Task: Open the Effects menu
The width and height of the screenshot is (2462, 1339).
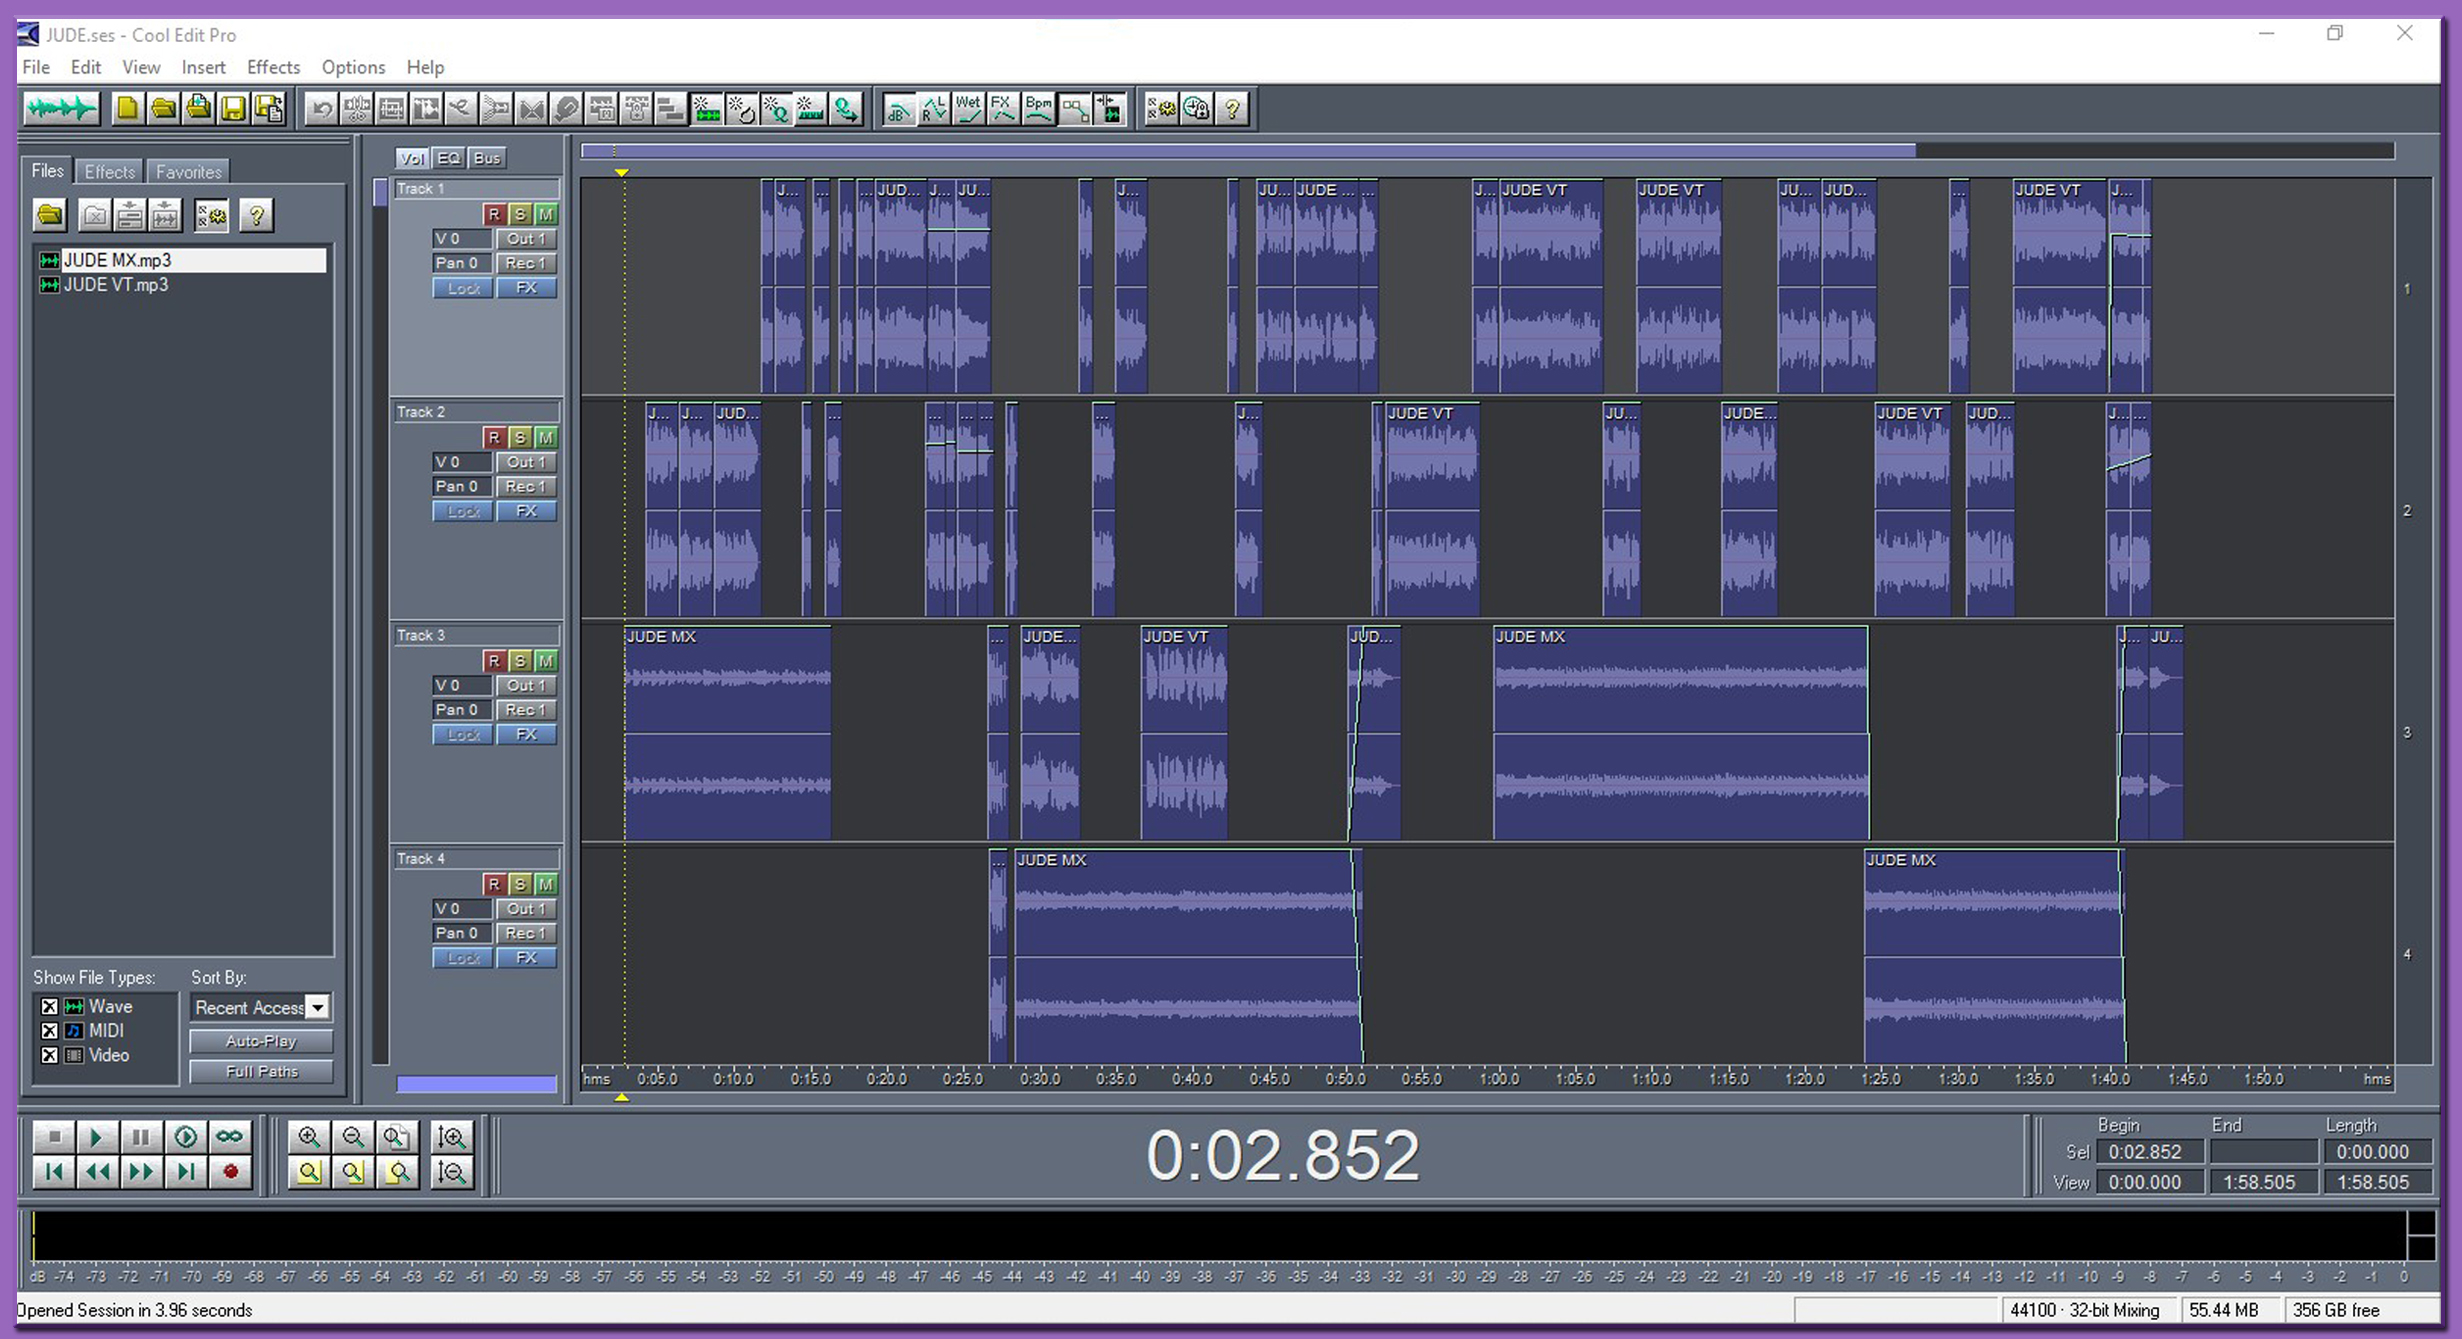Action: pyautogui.click(x=273, y=67)
